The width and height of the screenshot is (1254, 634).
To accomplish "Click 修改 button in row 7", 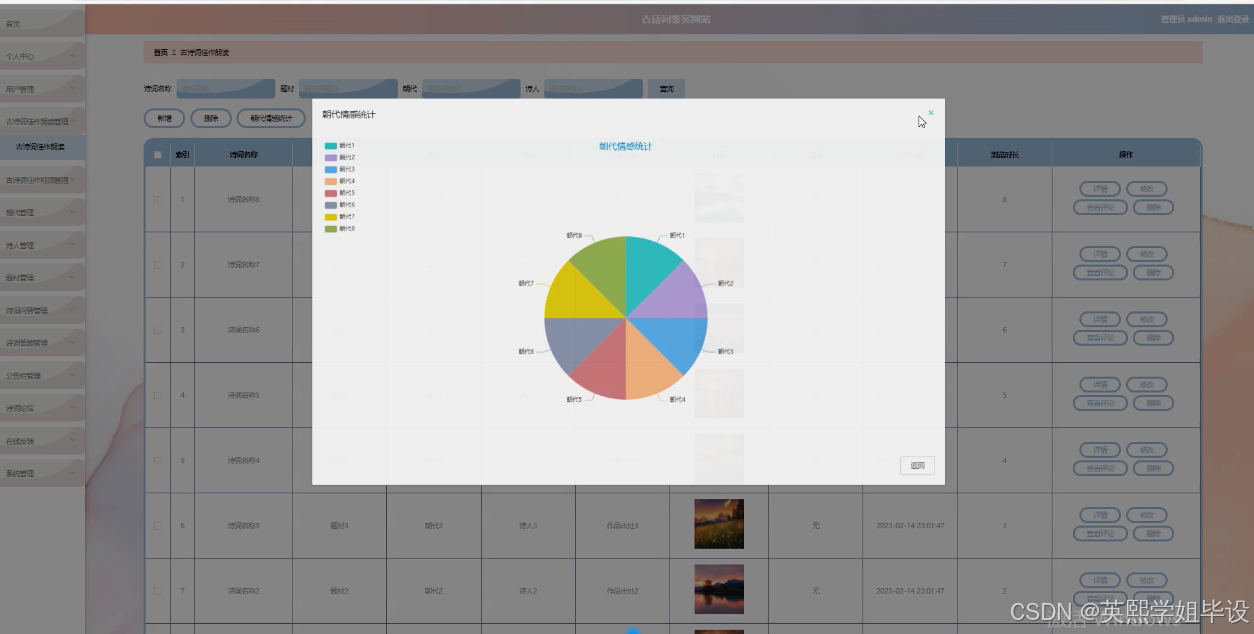I will [1146, 580].
